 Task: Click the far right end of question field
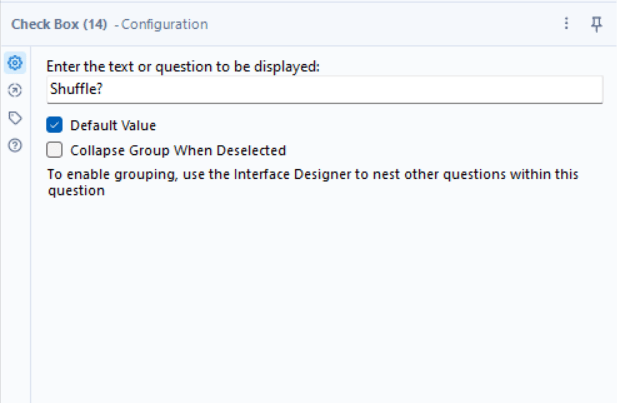pyautogui.click(x=596, y=89)
